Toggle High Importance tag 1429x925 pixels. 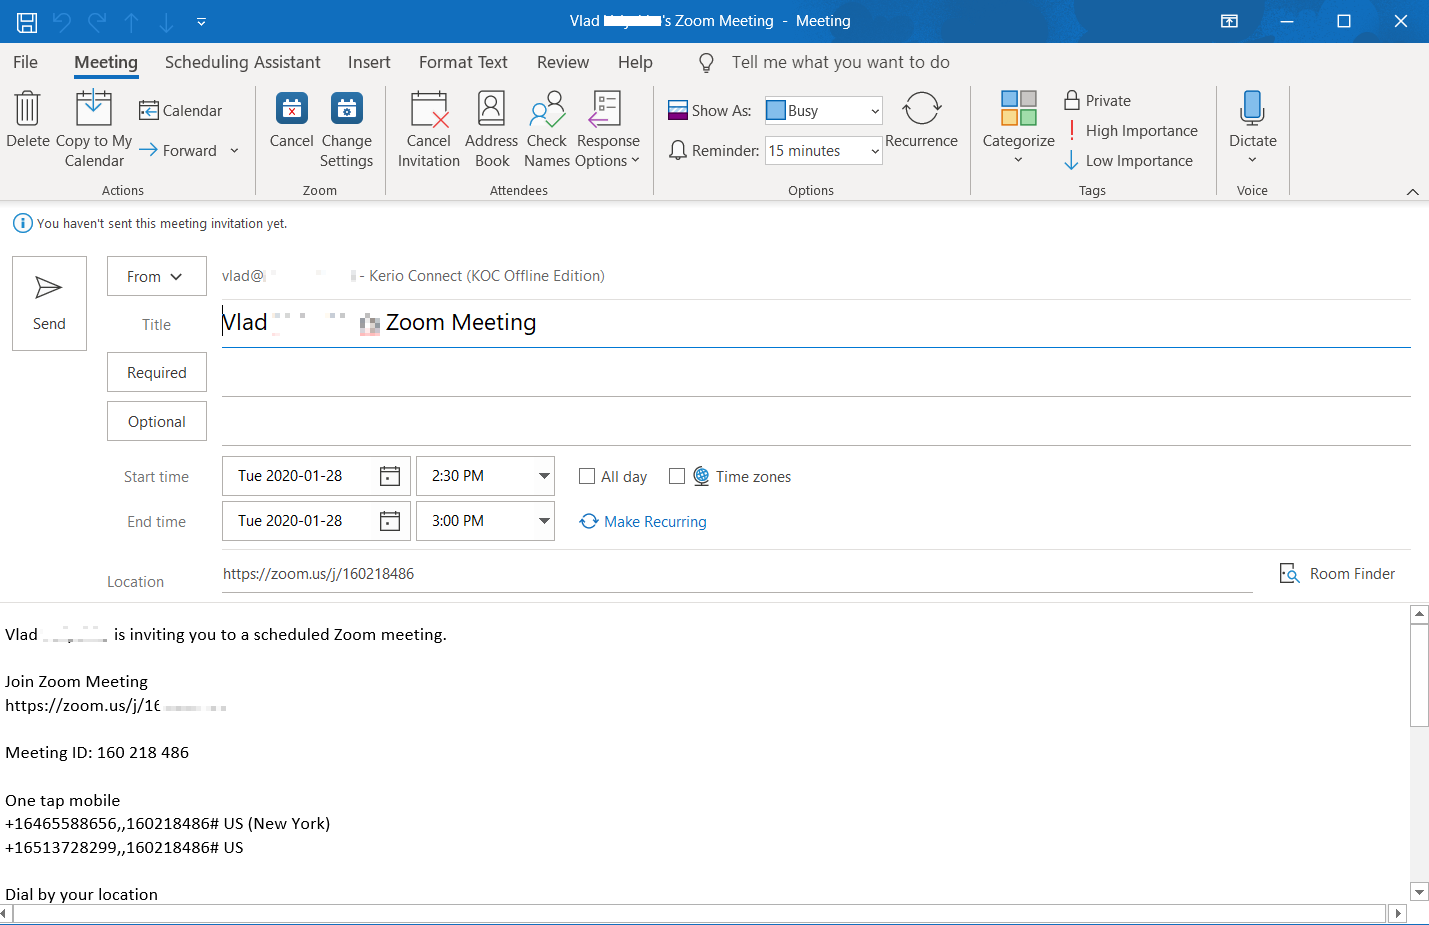pyautogui.click(x=1131, y=130)
